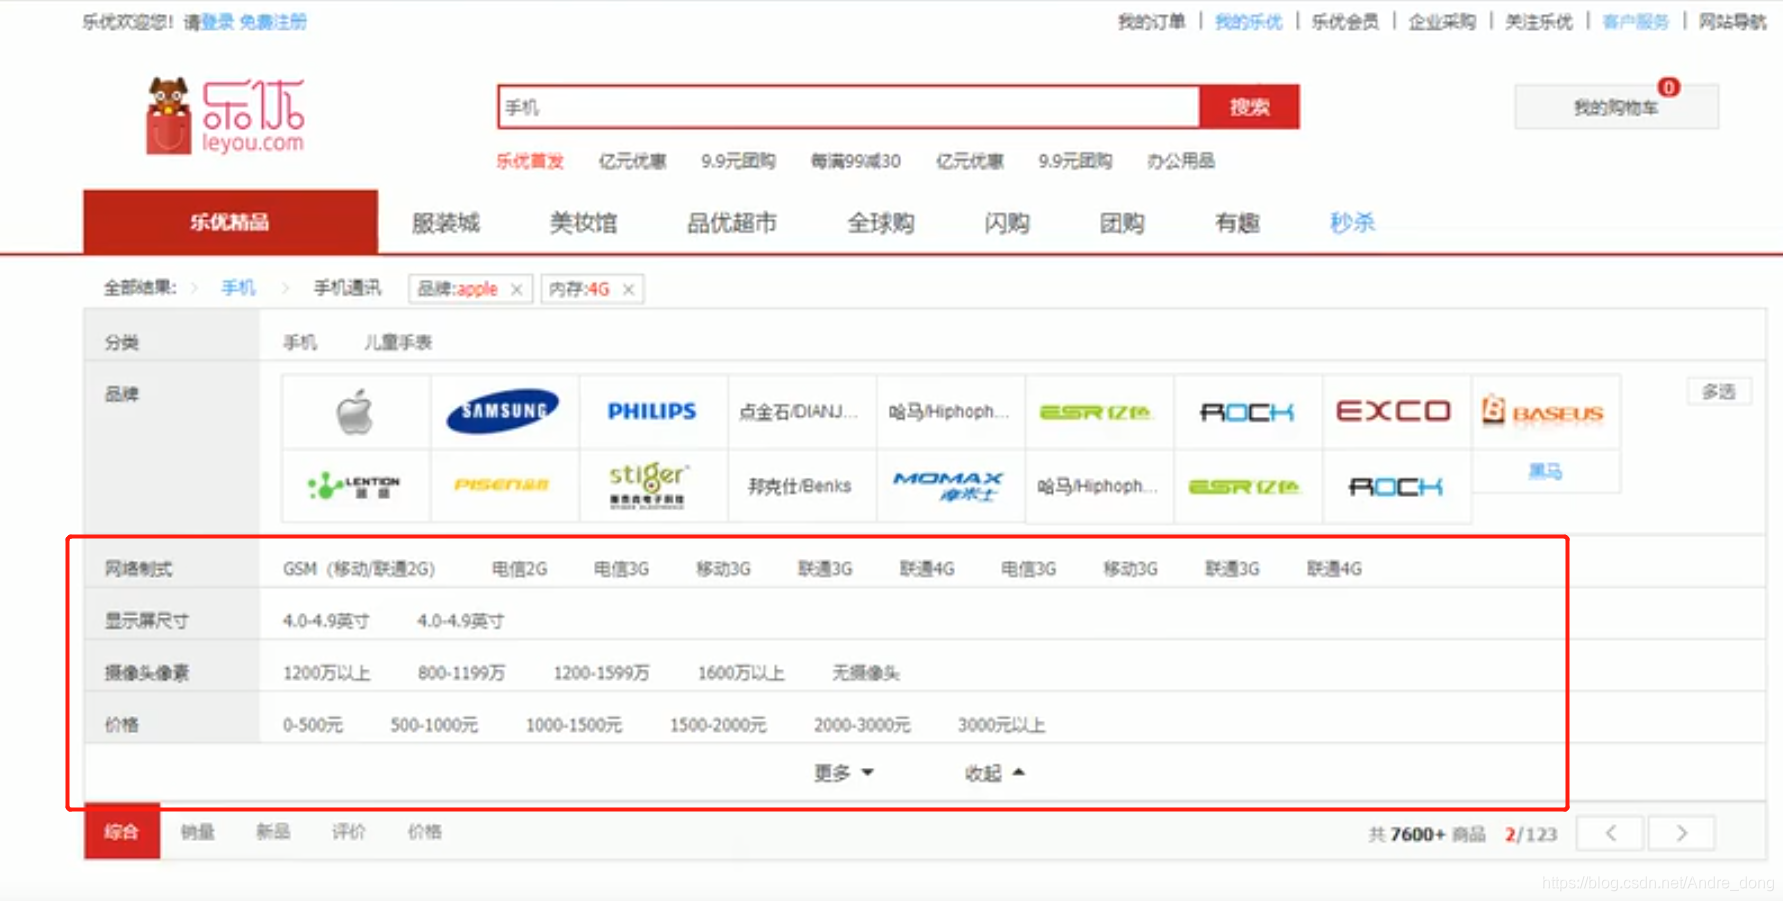Enable the 1200万以上 camera filter
This screenshot has width=1783, height=901.
327,672
